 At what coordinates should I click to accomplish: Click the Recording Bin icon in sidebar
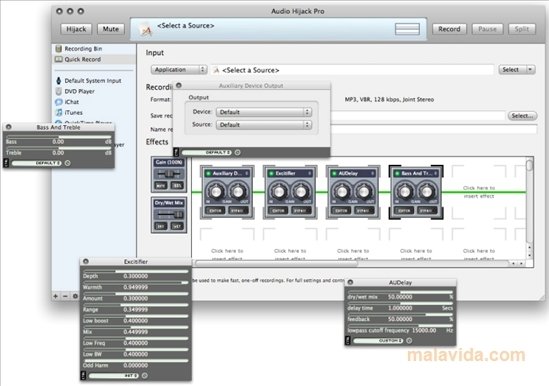[x=58, y=49]
